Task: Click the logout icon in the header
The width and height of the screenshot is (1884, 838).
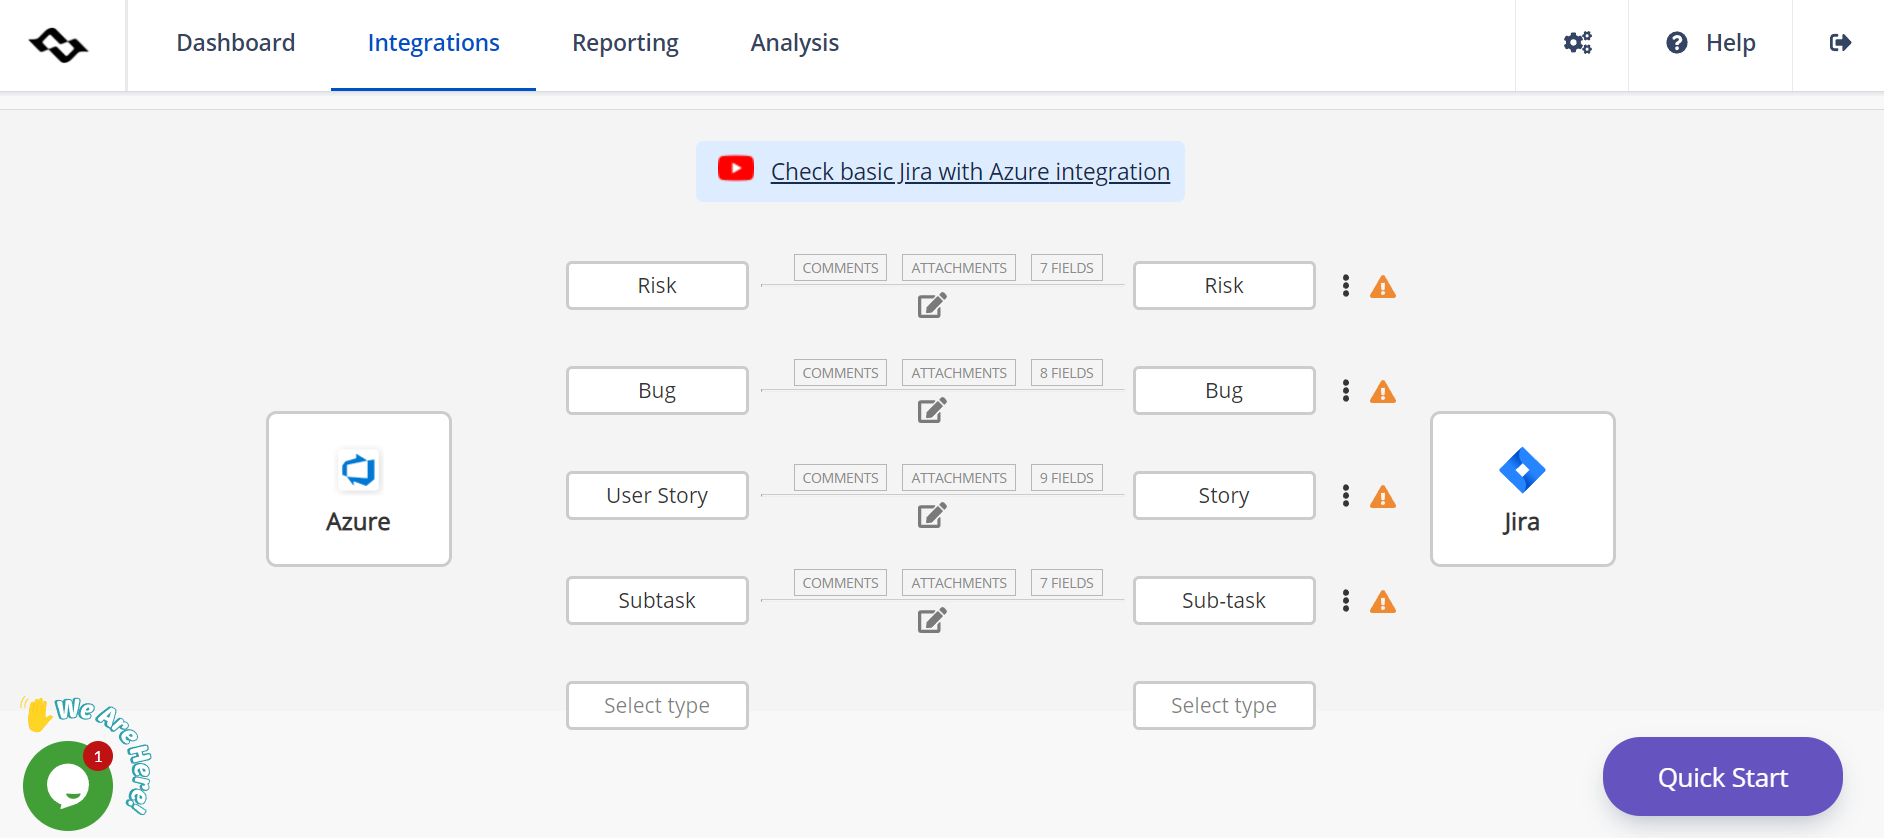Action: click(1840, 43)
